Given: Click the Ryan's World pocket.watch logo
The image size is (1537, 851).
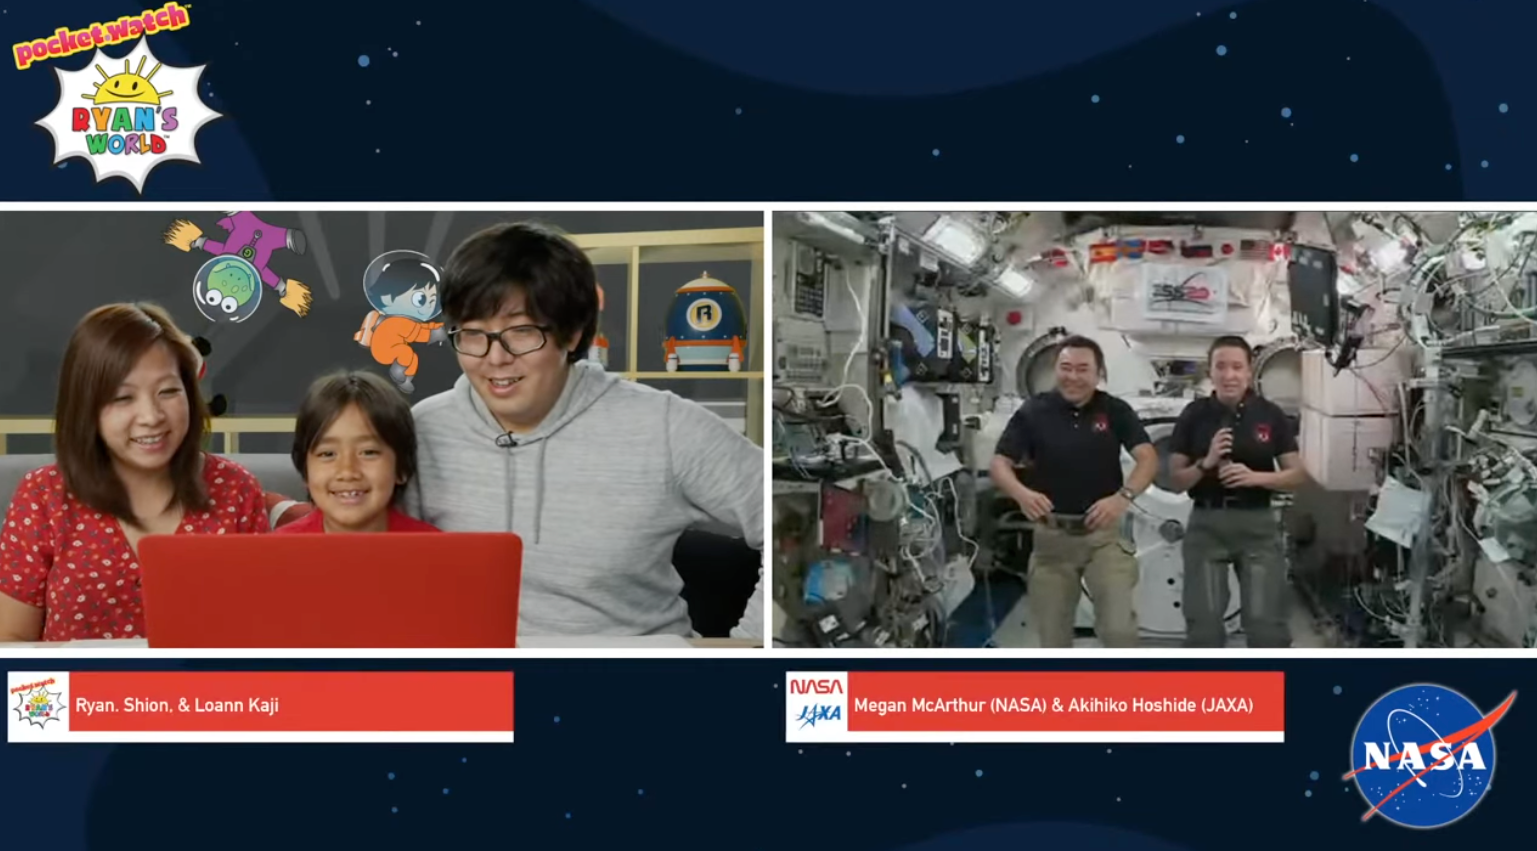Looking at the screenshot, I should [117, 97].
